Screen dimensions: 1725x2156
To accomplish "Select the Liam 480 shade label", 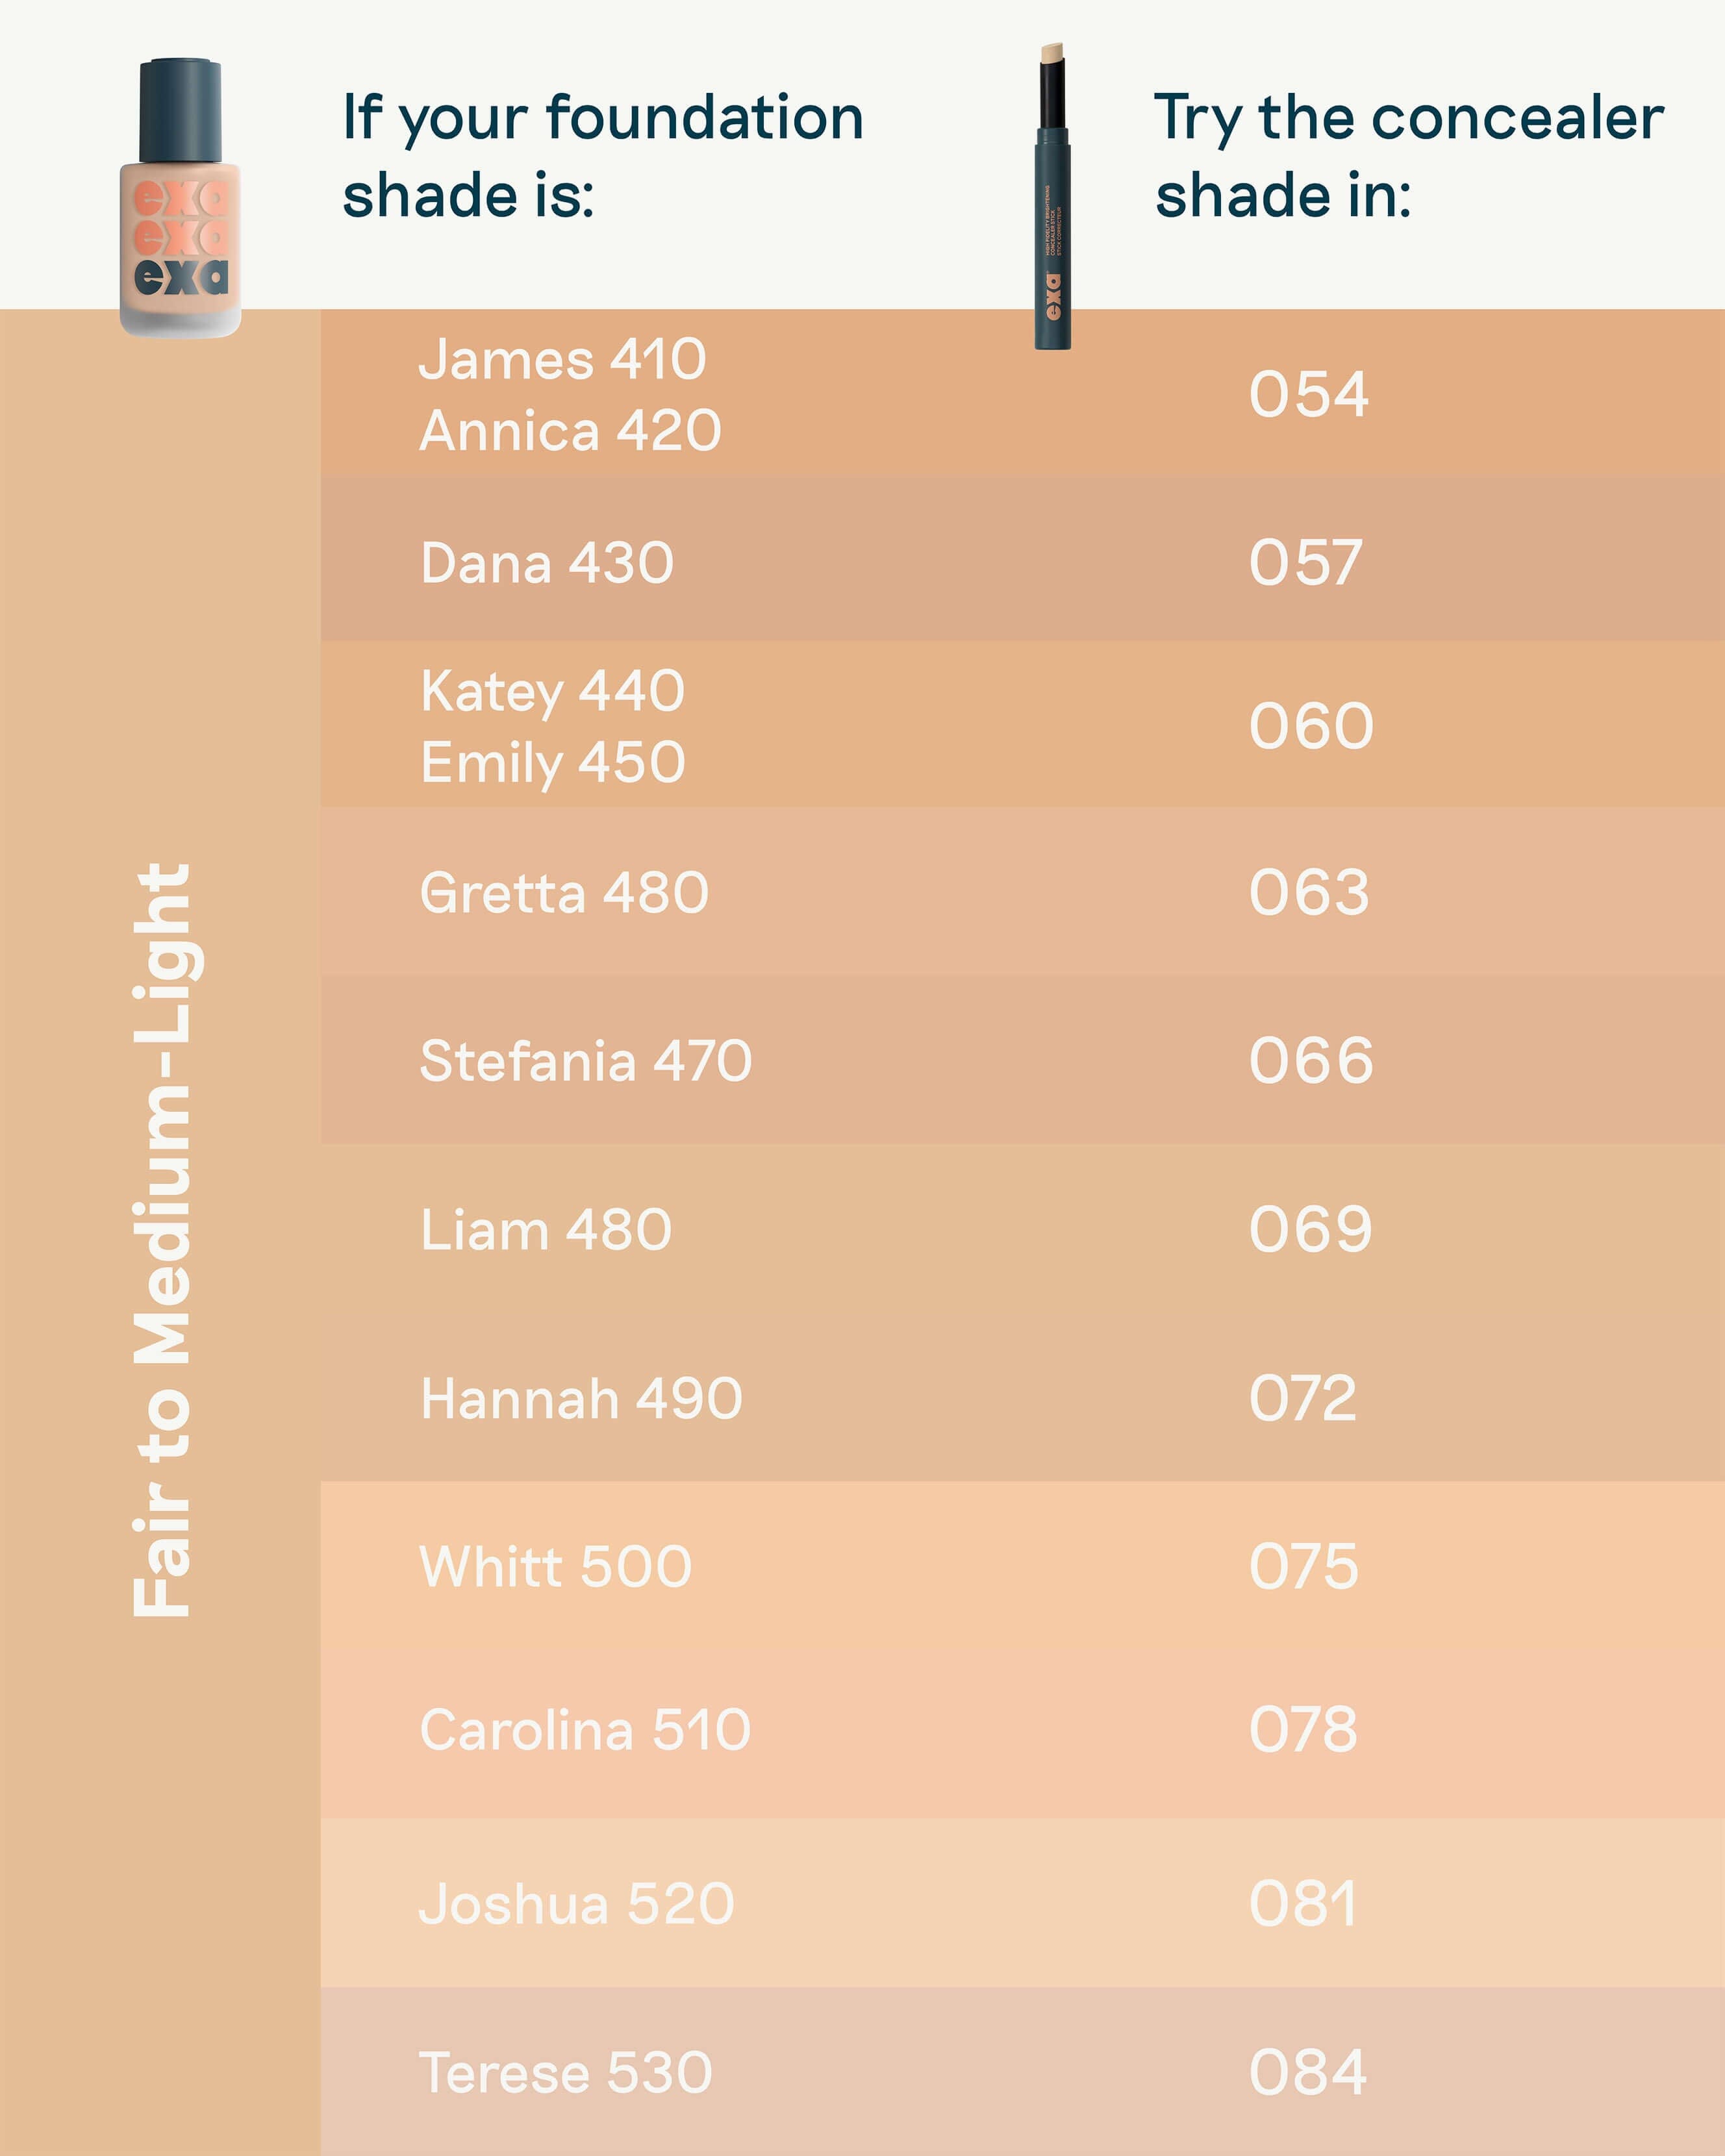I will (x=546, y=1230).
